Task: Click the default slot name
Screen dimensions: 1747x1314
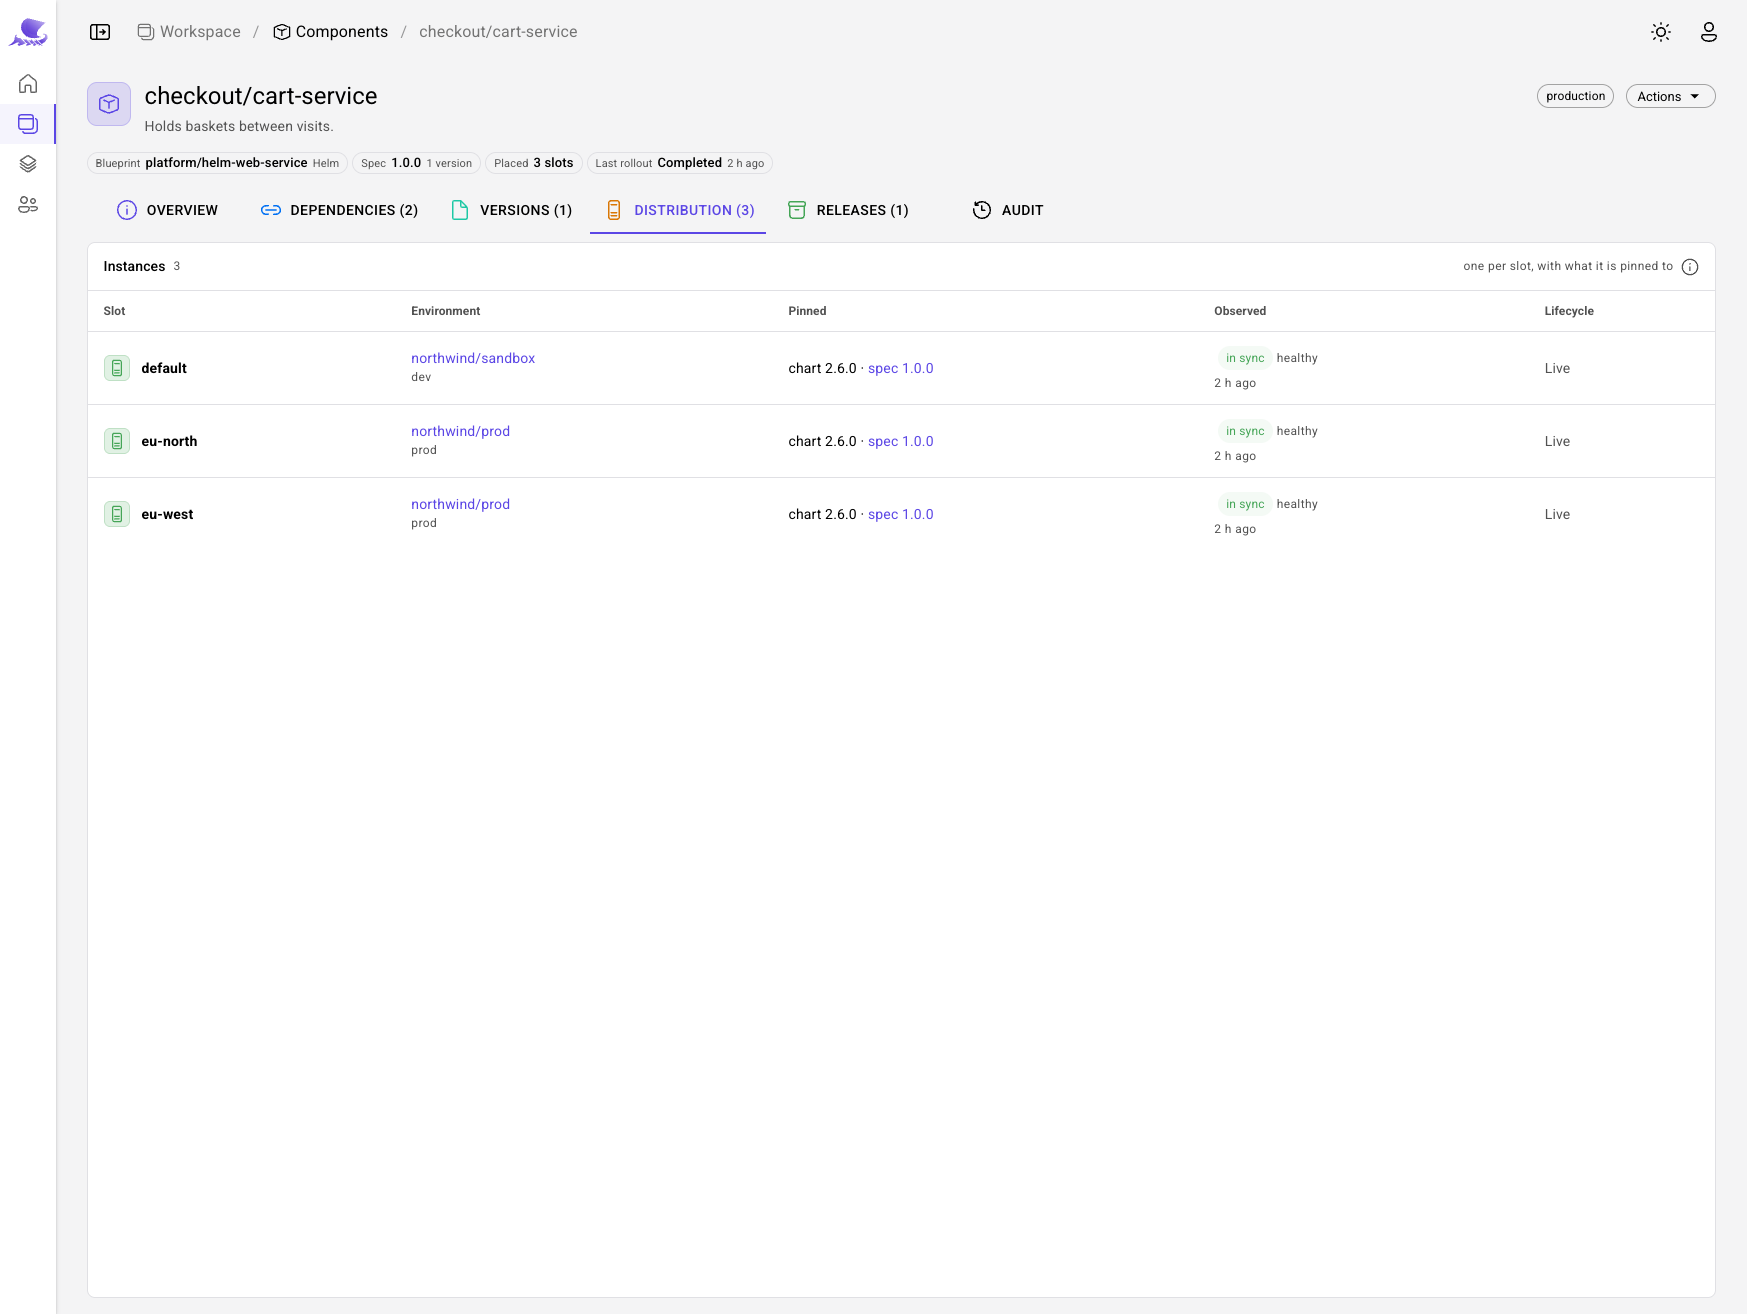Action: point(164,368)
